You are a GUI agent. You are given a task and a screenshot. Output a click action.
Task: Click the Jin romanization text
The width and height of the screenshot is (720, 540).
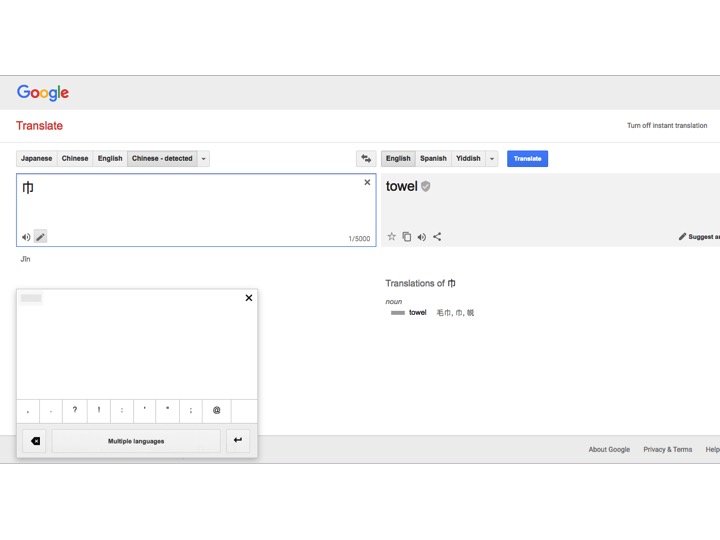(25, 259)
